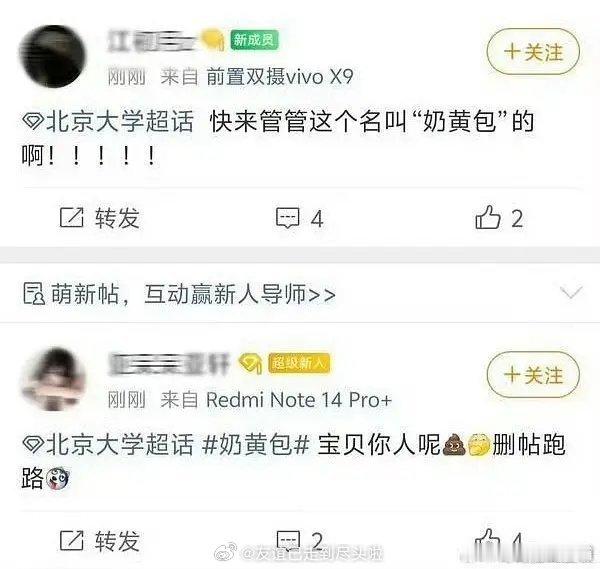Follow the first poster with +关注

533,52
